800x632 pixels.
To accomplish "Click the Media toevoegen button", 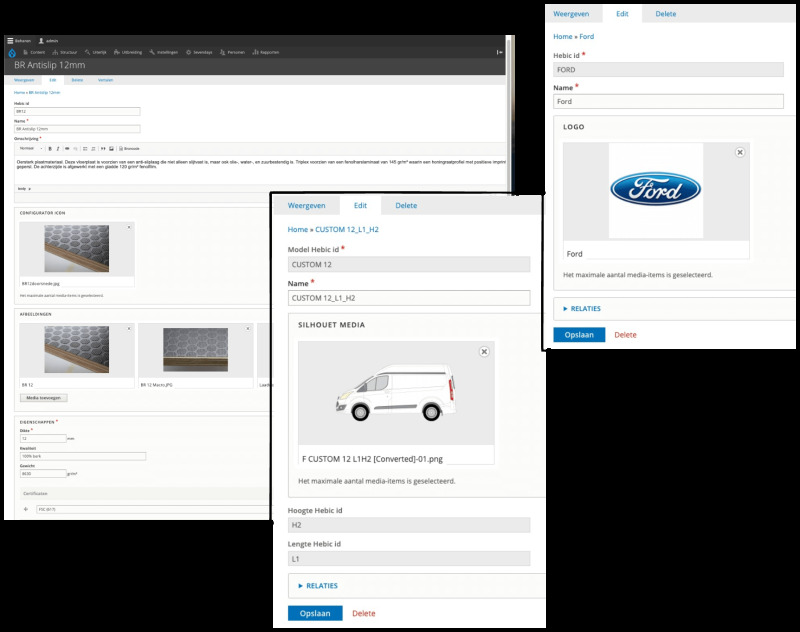I will click(42, 398).
